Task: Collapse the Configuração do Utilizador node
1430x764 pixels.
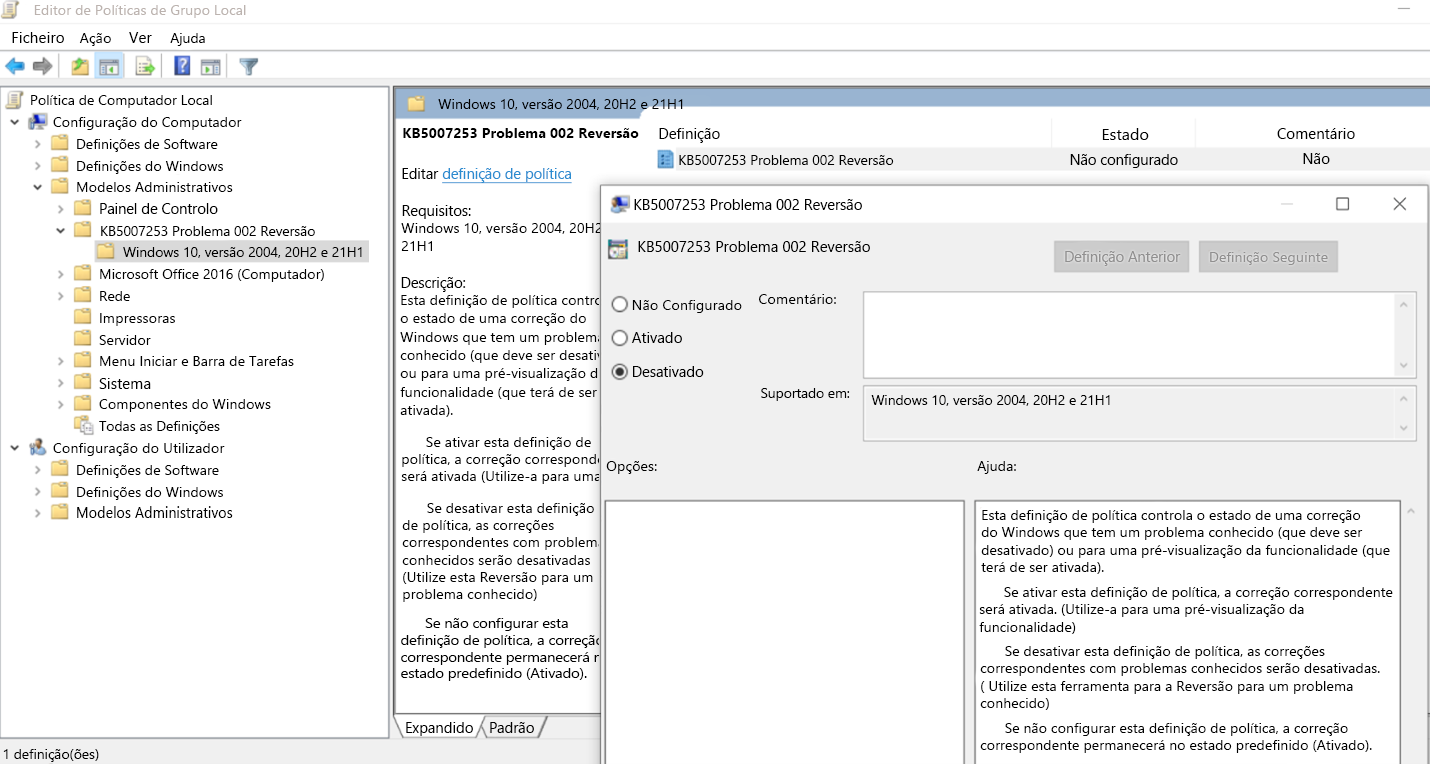Action: (15, 448)
